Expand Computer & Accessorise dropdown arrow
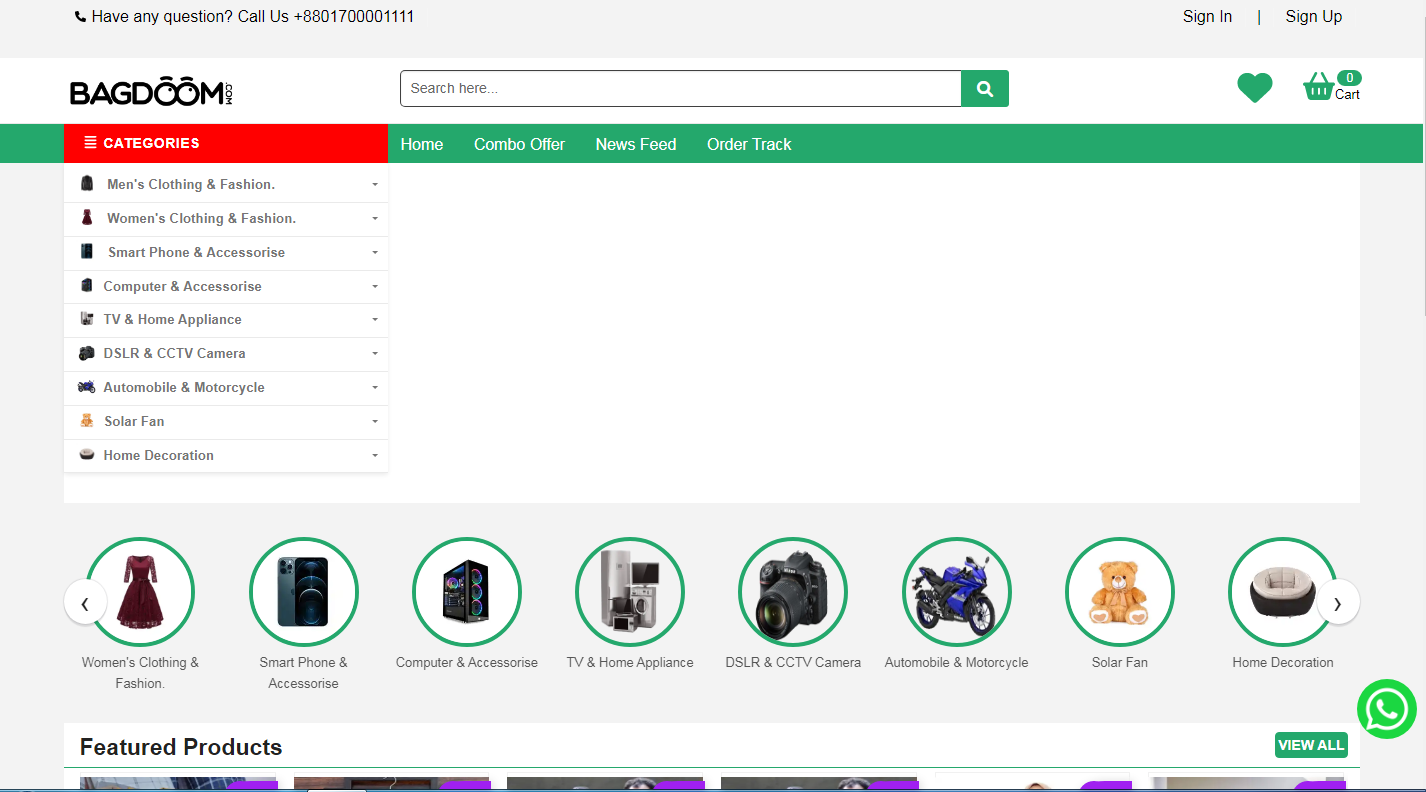1426x792 pixels. [375, 287]
